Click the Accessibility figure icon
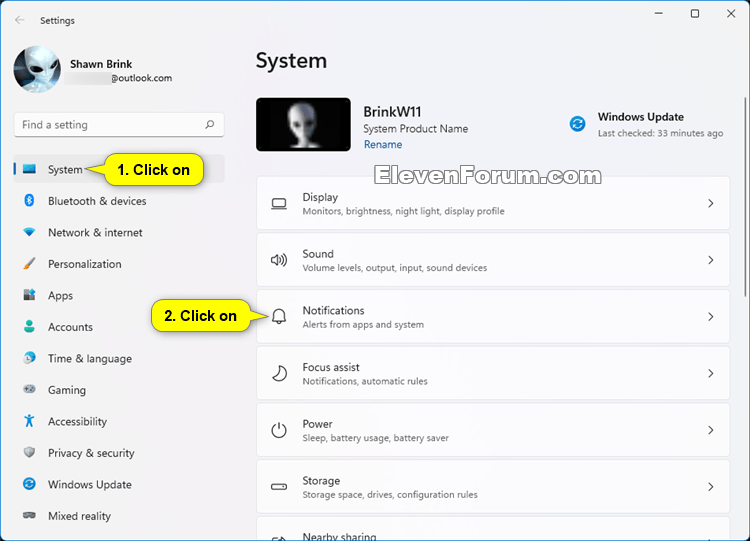This screenshot has height=541, width=750. pos(29,421)
